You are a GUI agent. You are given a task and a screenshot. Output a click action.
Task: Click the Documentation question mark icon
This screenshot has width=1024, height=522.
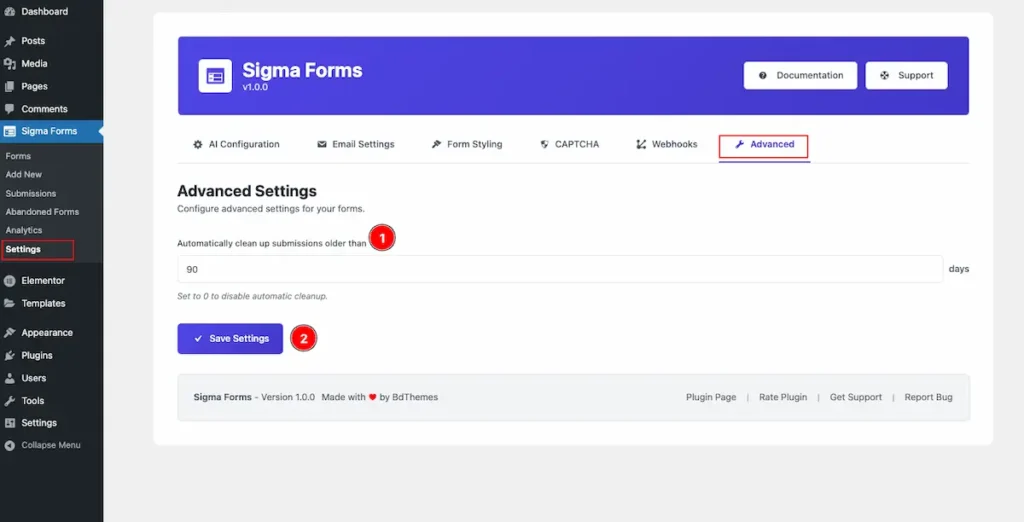coord(762,76)
